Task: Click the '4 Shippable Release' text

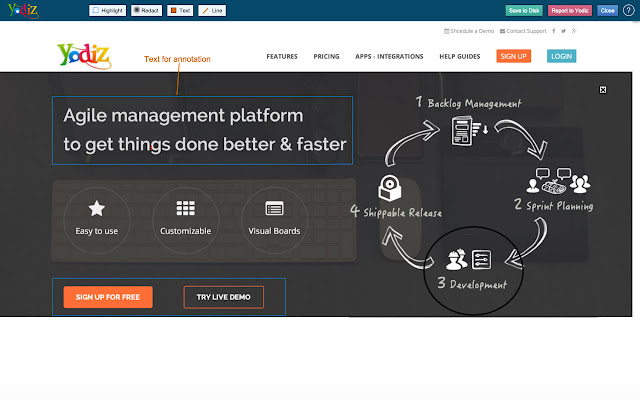Action: click(396, 212)
